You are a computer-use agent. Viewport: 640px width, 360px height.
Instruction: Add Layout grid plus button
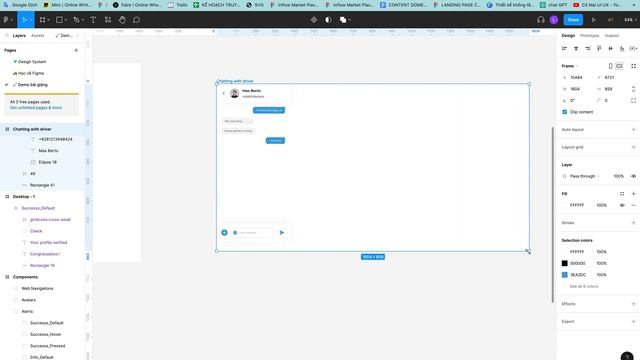click(633, 147)
